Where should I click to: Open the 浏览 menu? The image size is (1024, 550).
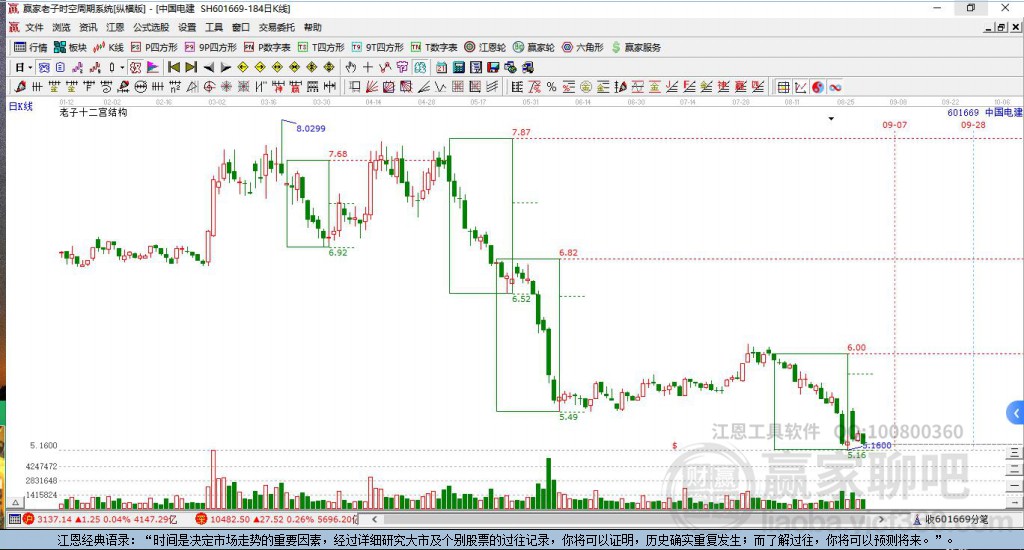point(61,27)
